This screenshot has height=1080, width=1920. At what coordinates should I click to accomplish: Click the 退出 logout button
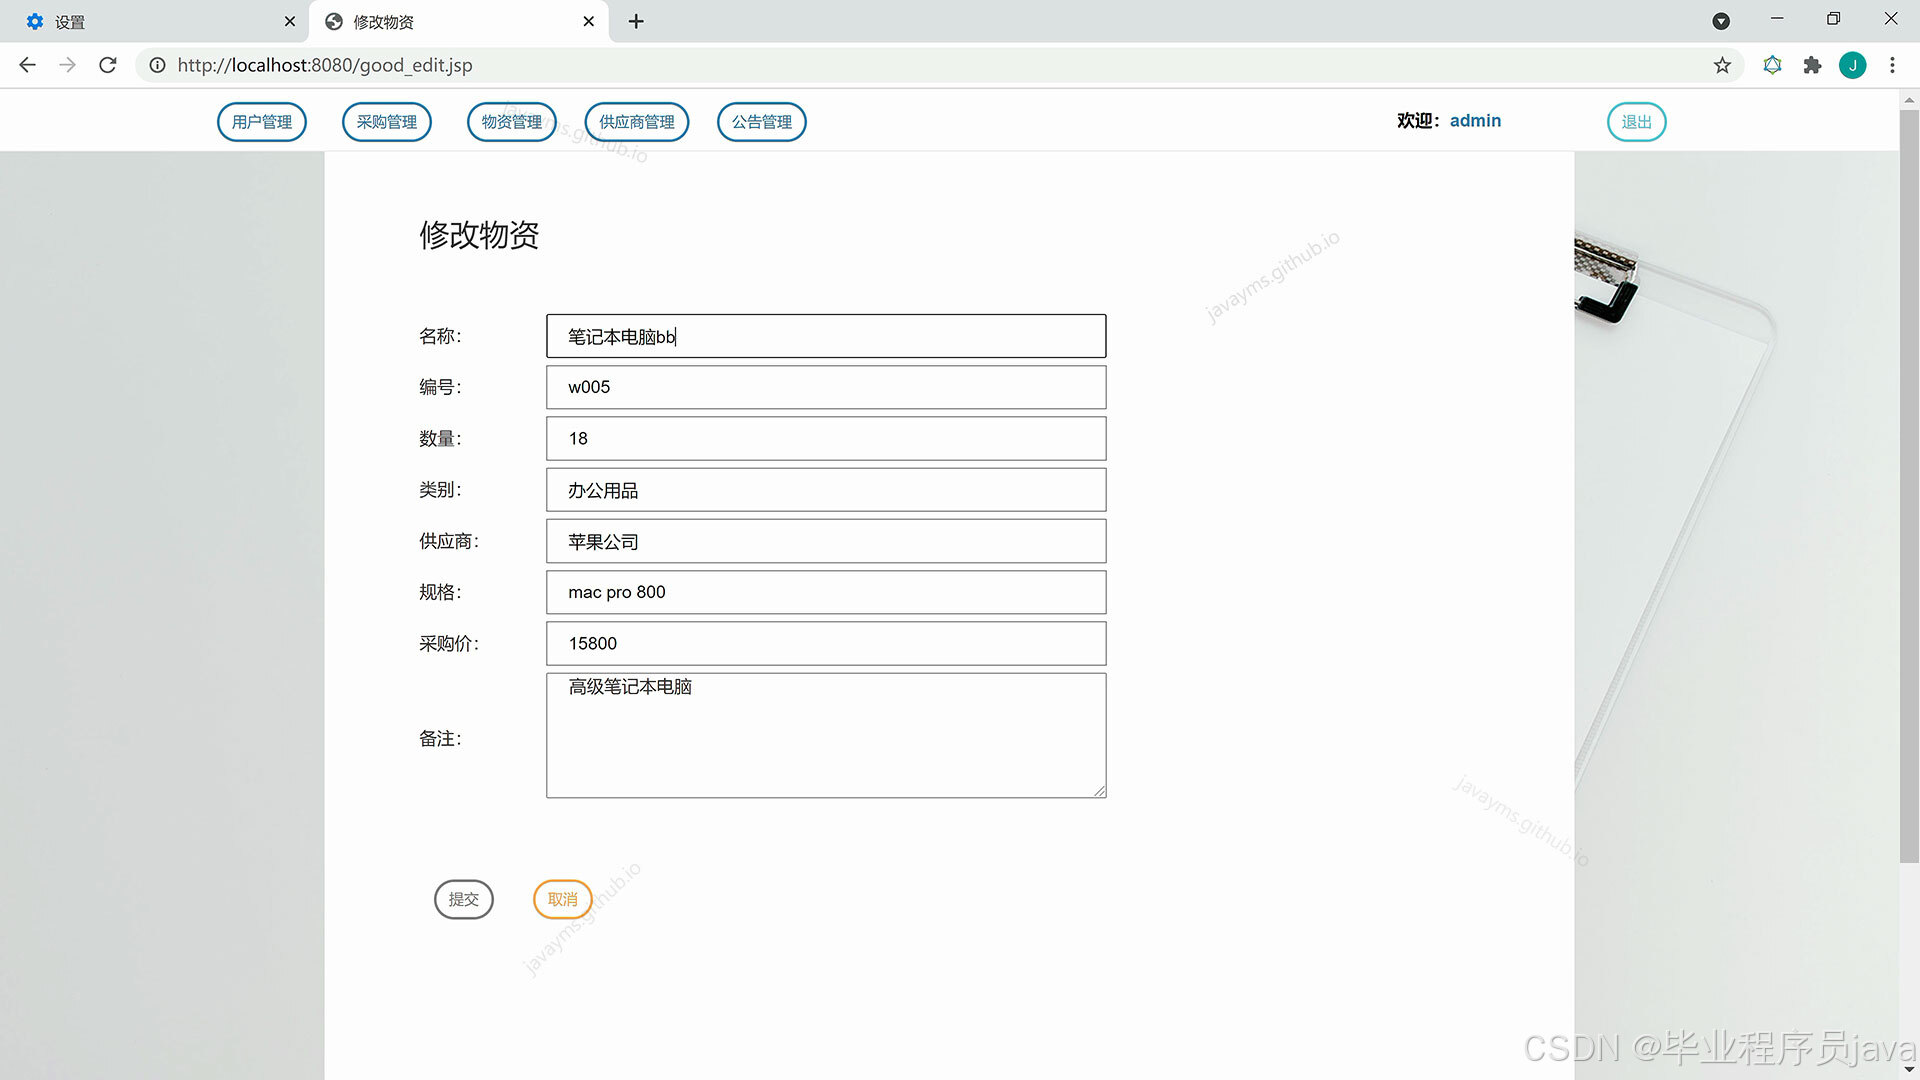tap(1637, 122)
